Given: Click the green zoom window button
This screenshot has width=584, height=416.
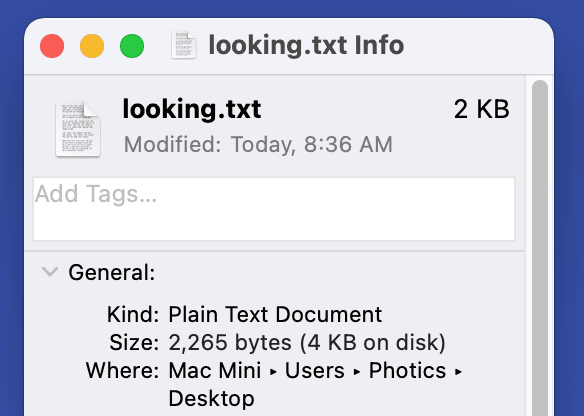Looking at the screenshot, I should click(x=132, y=46).
